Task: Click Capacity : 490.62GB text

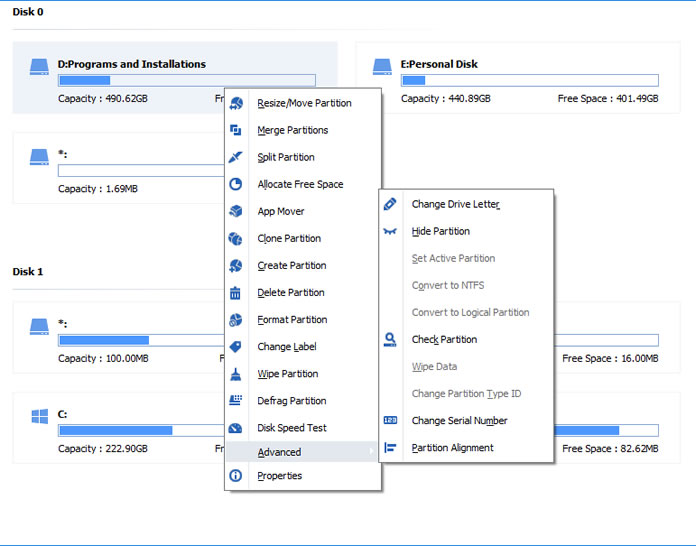Action: coord(103,99)
